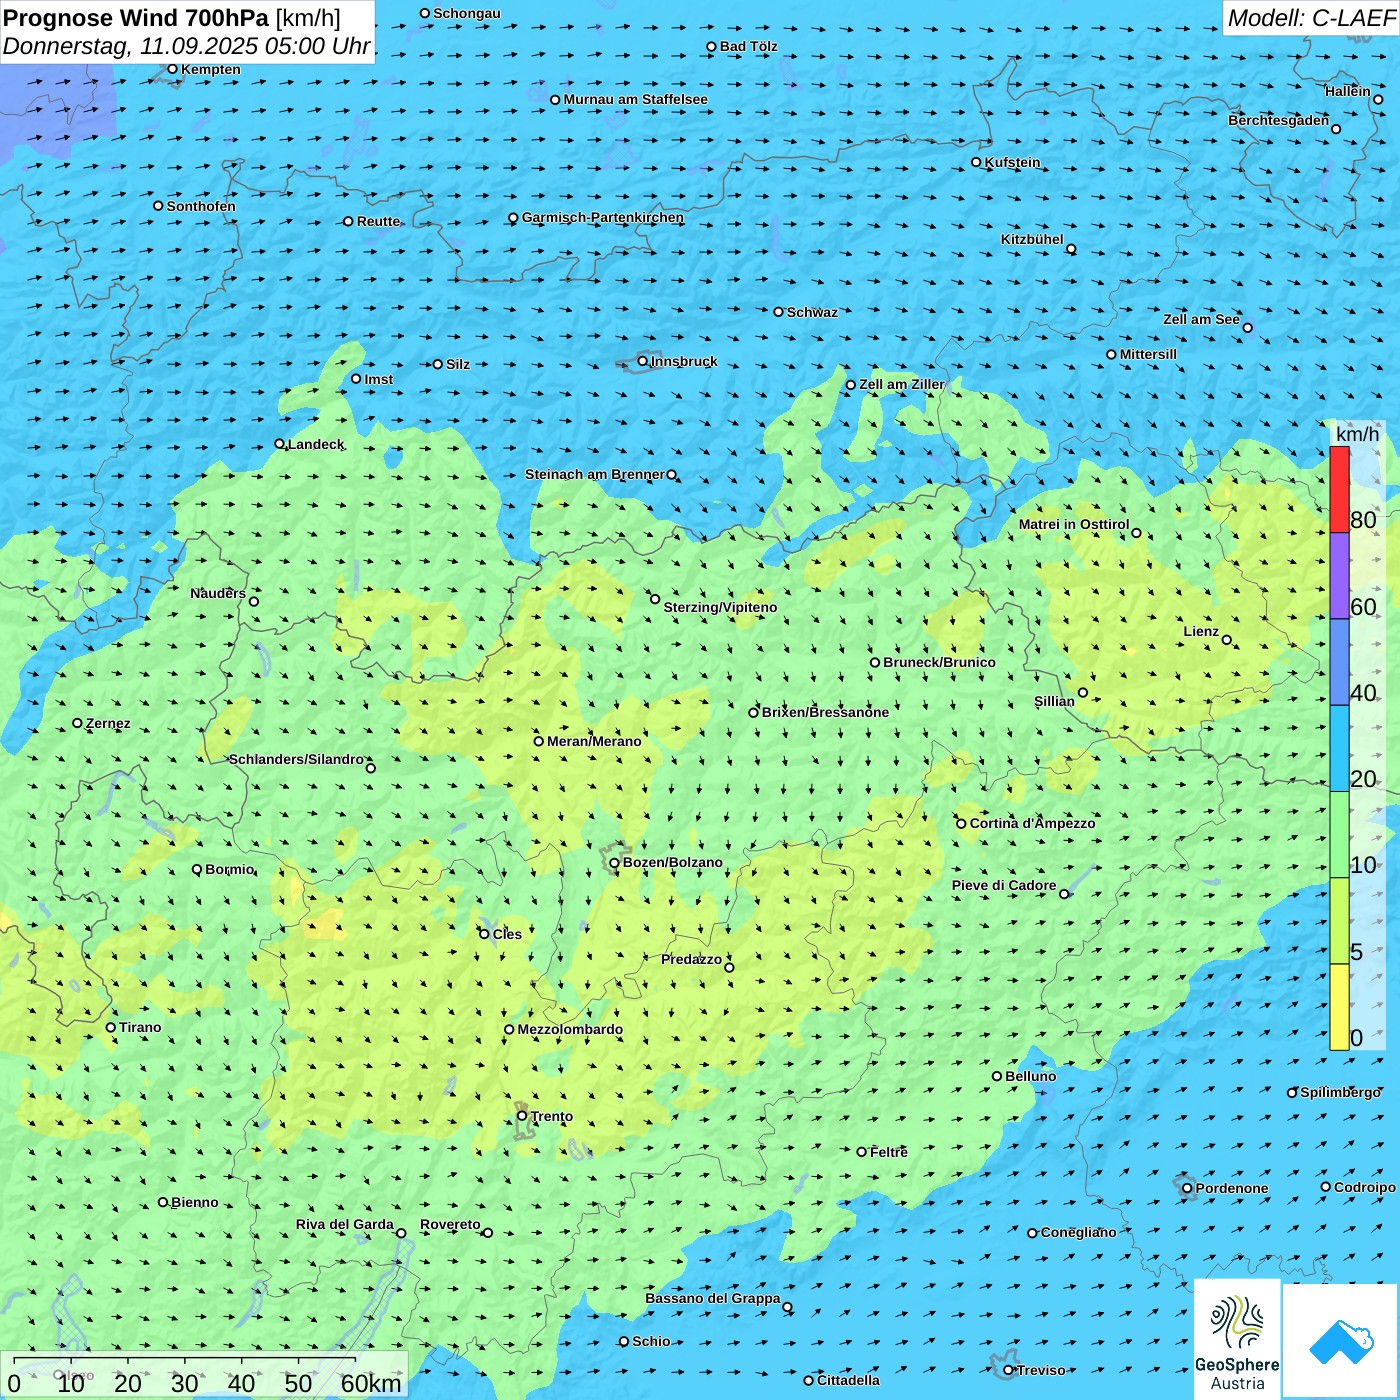The height and width of the screenshot is (1400, 1400).
Task: Click the Kitzbühel location marker
Action: [1071, 249]
